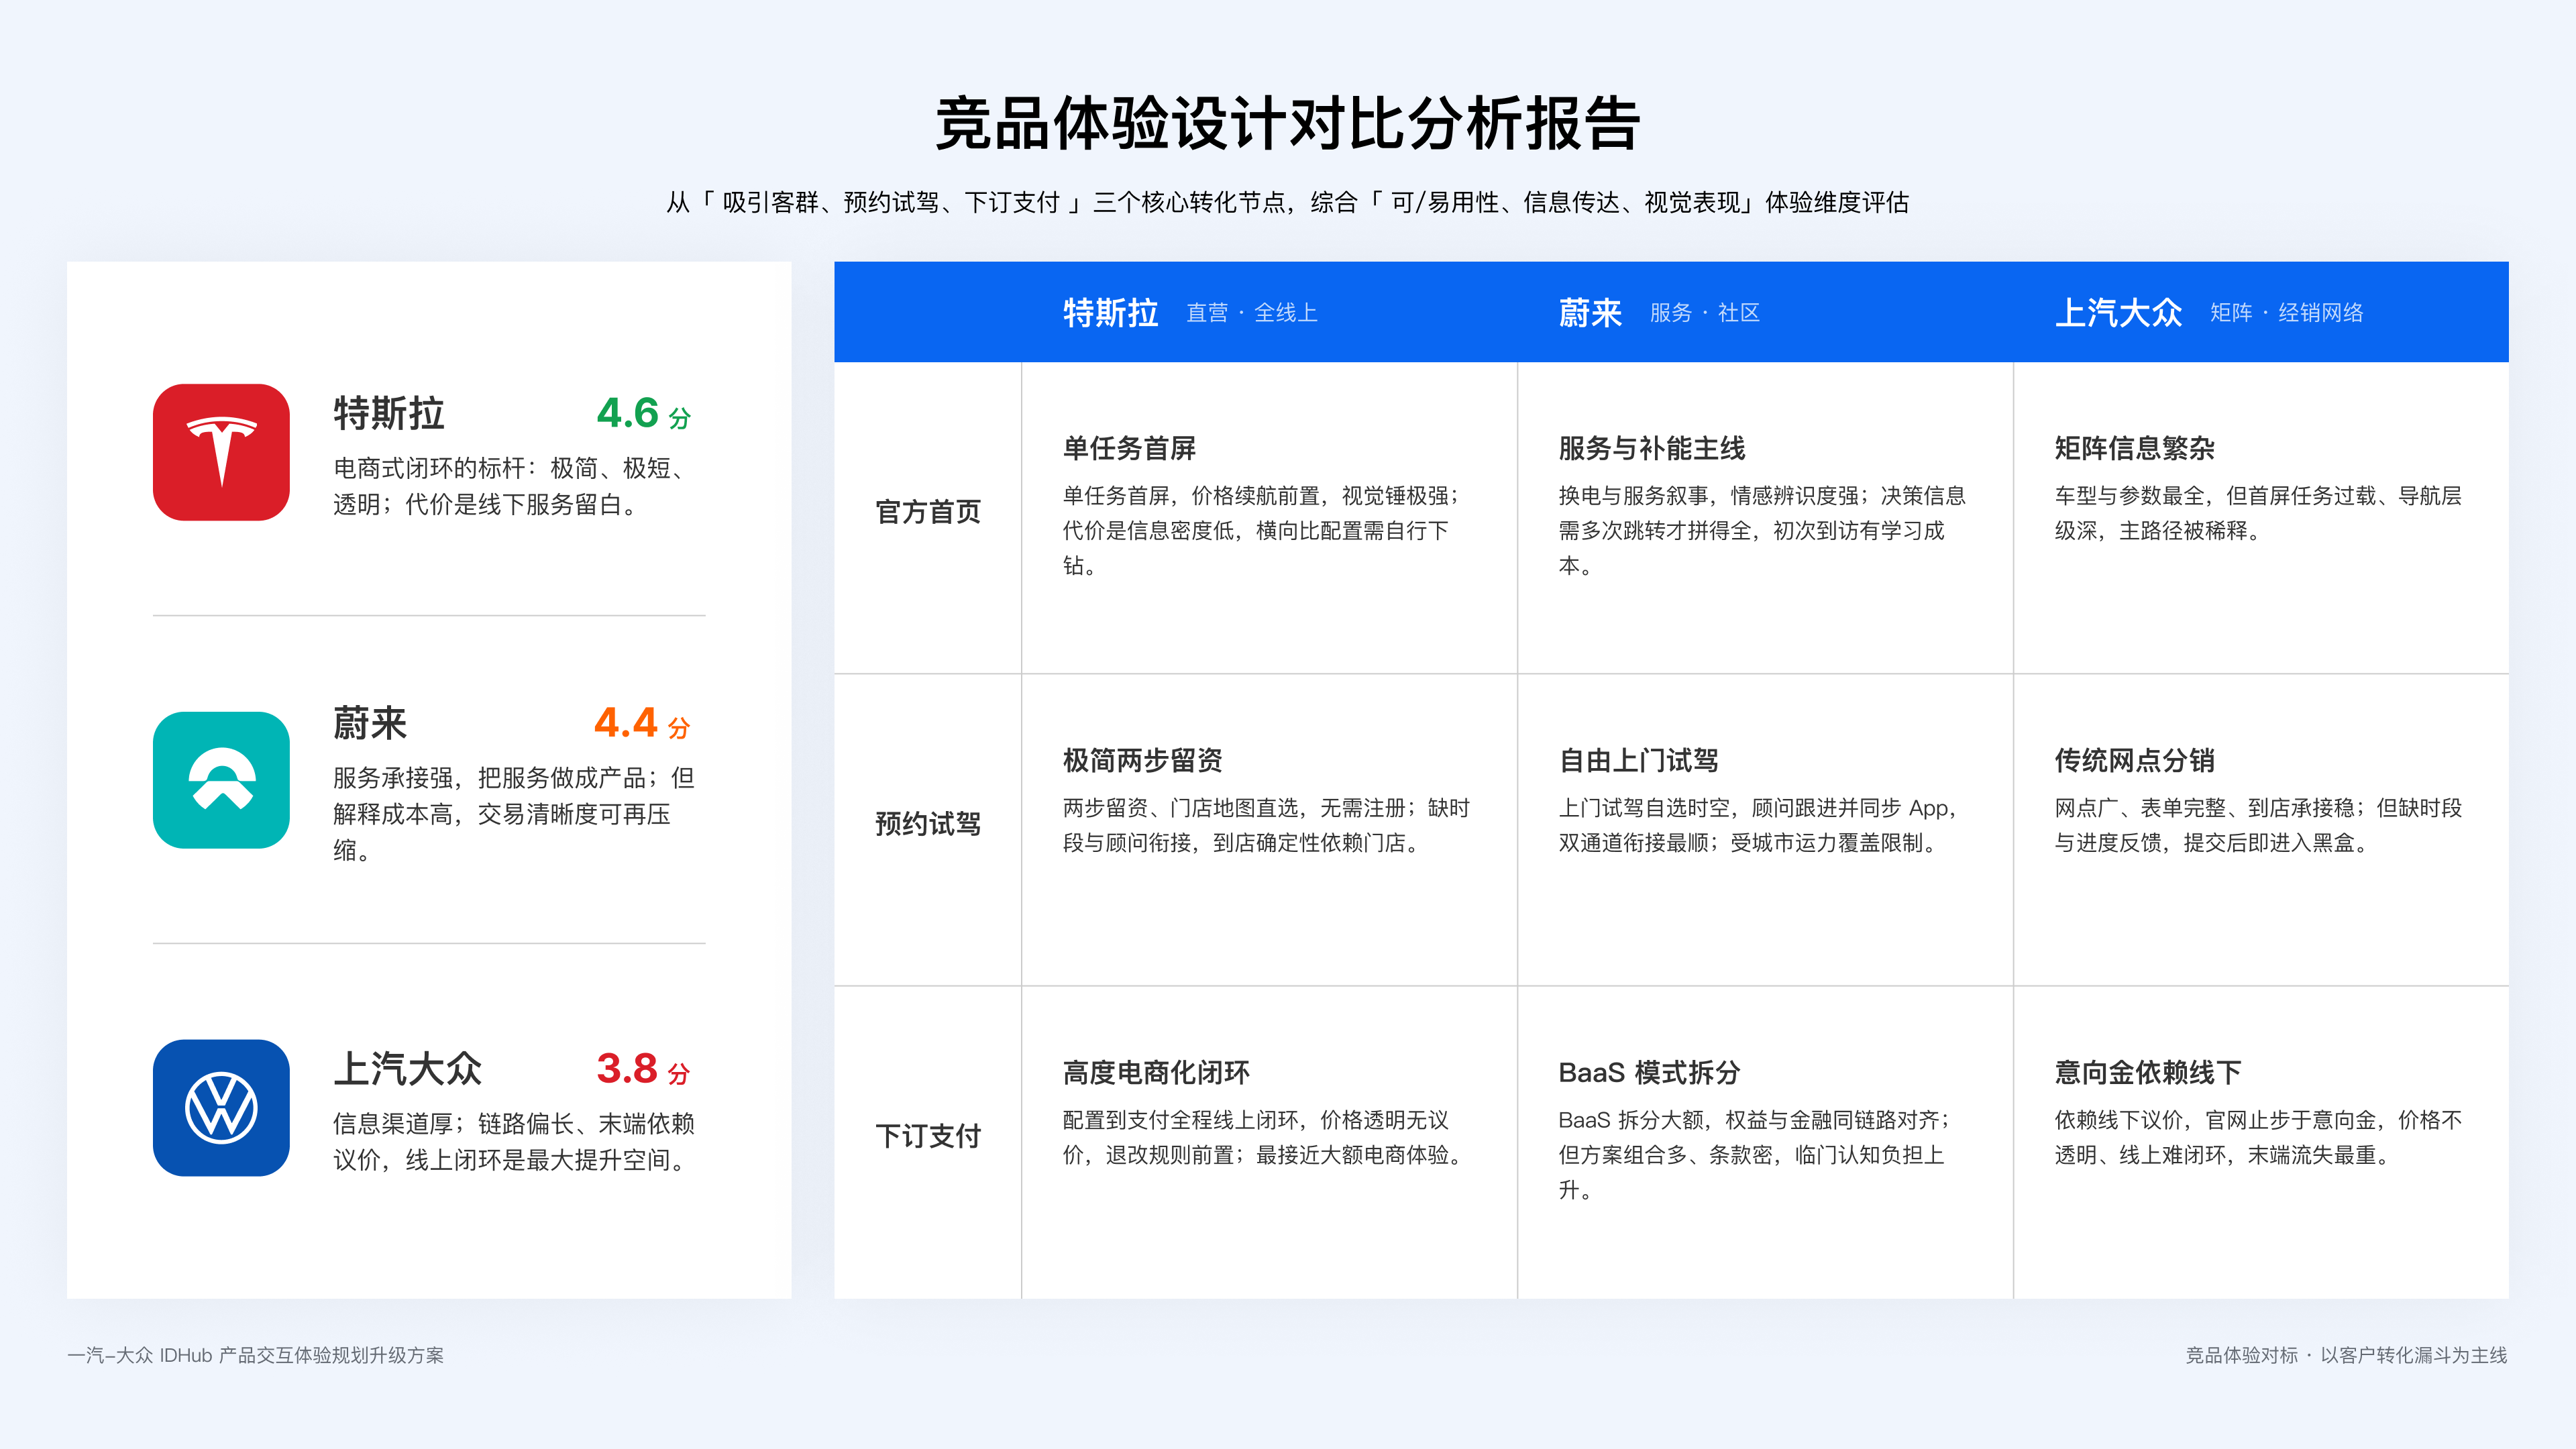Click footer text 一汽-大众 IDHub 产品交互体验规划升级方案

click(256, 1355)
